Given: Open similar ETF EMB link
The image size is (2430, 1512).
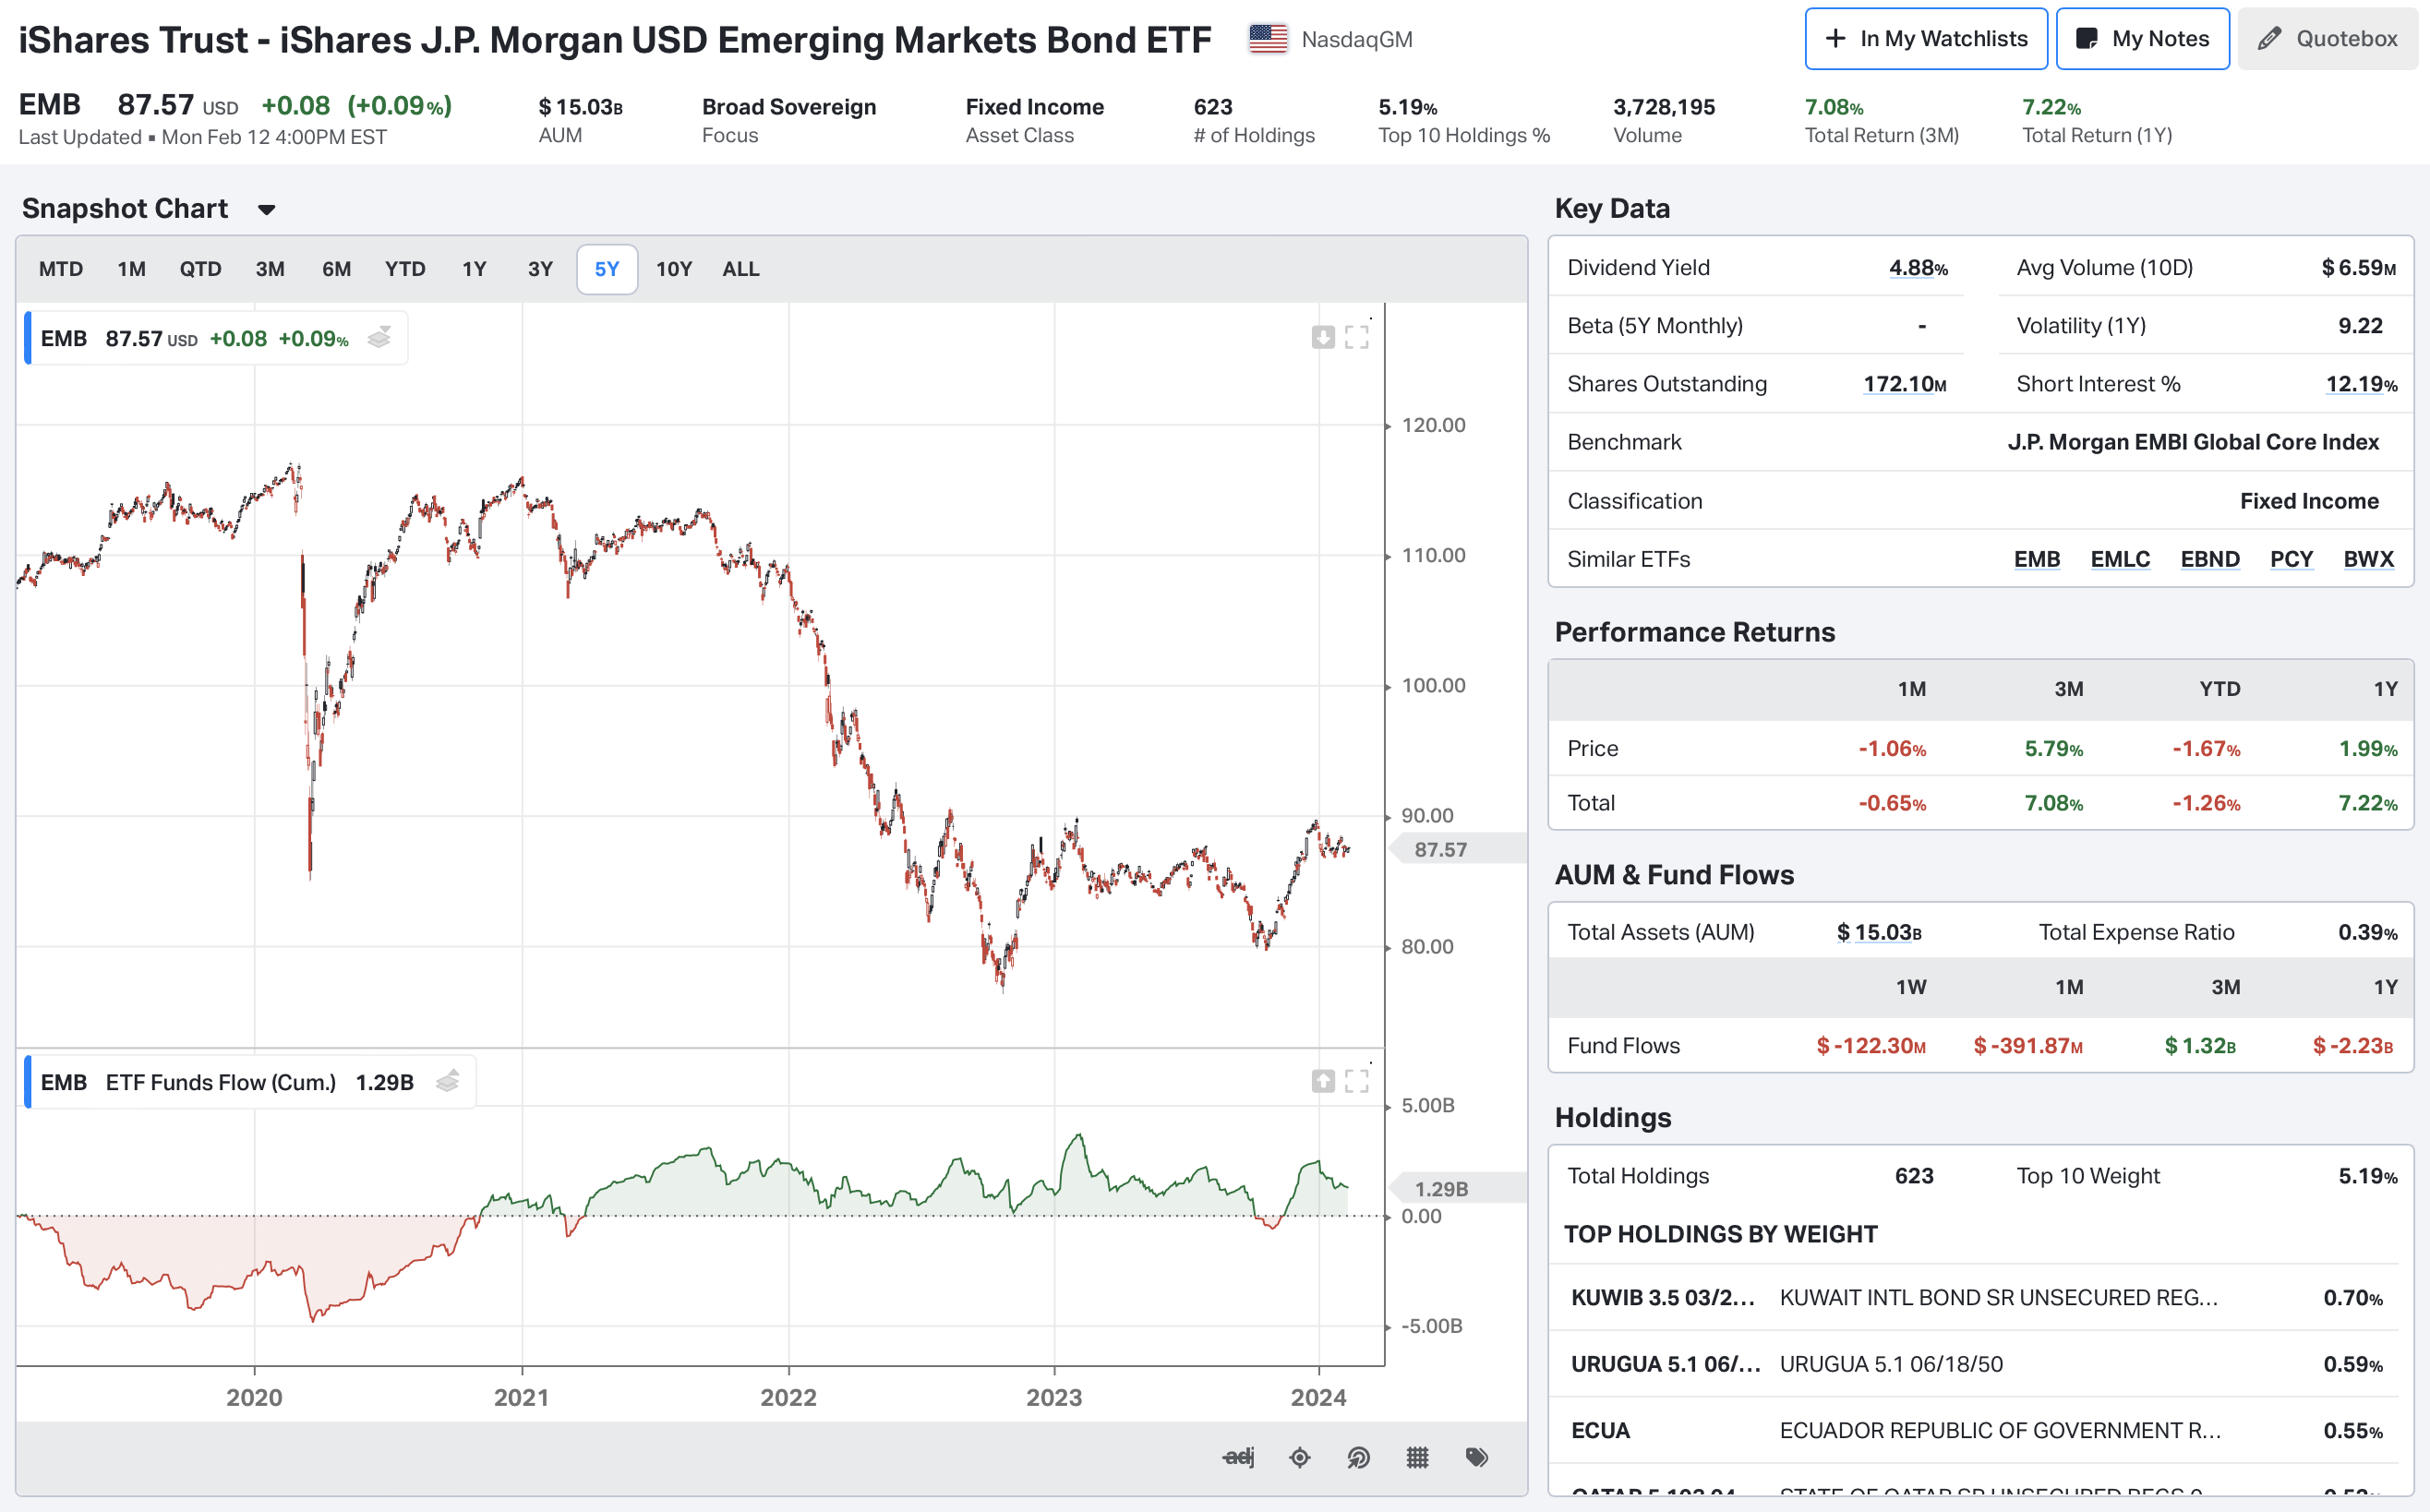Looking at the screenshot, I should pos(2037,559).
